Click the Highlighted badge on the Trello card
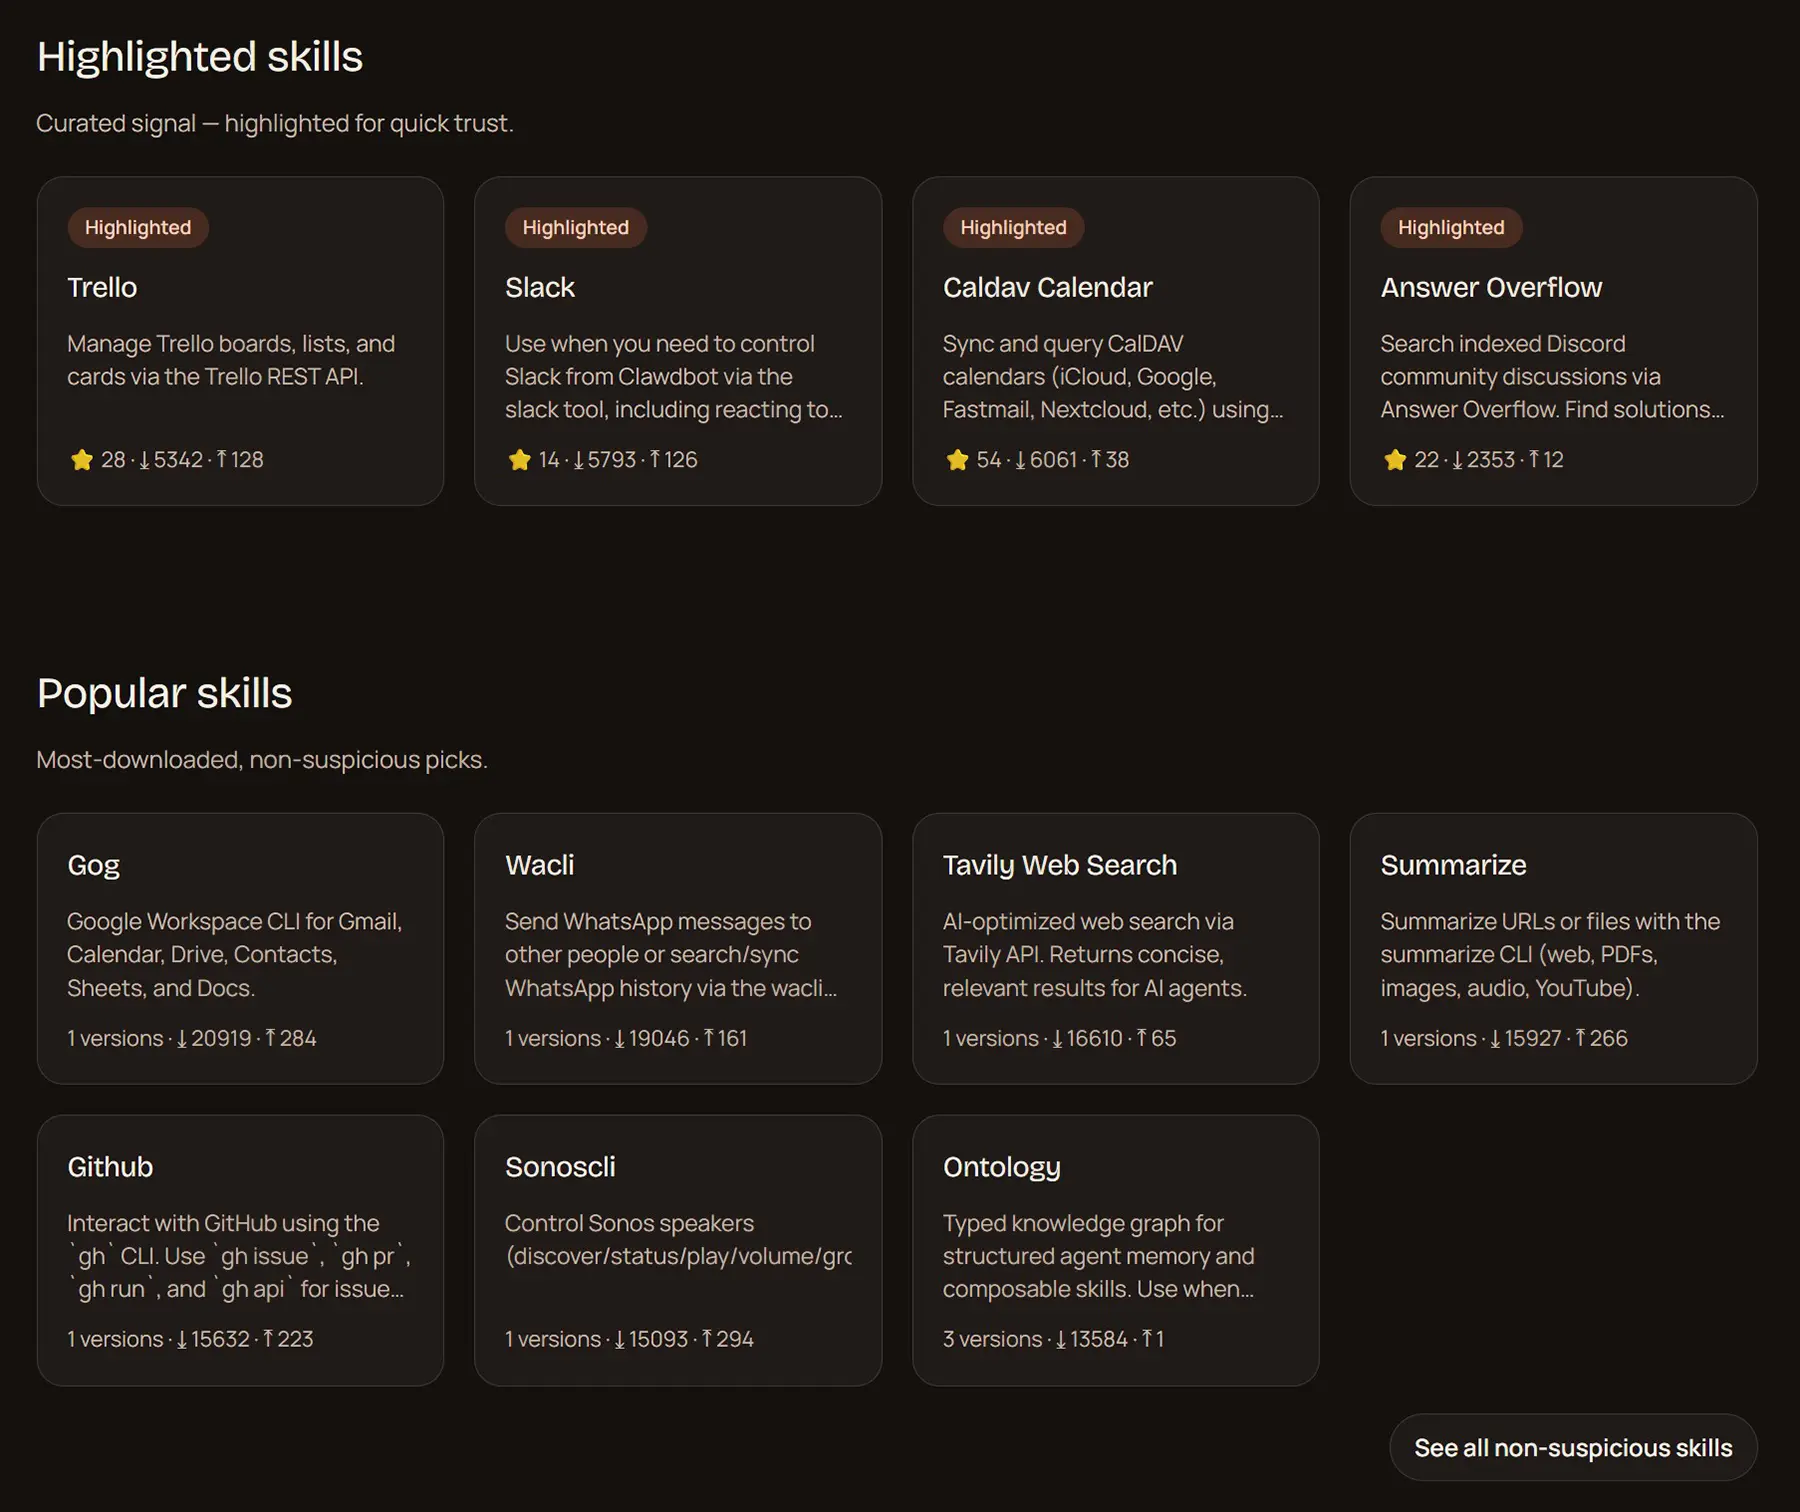Image resolution: width=1800 pixels, height=1512 pixels. pos(138,228)
